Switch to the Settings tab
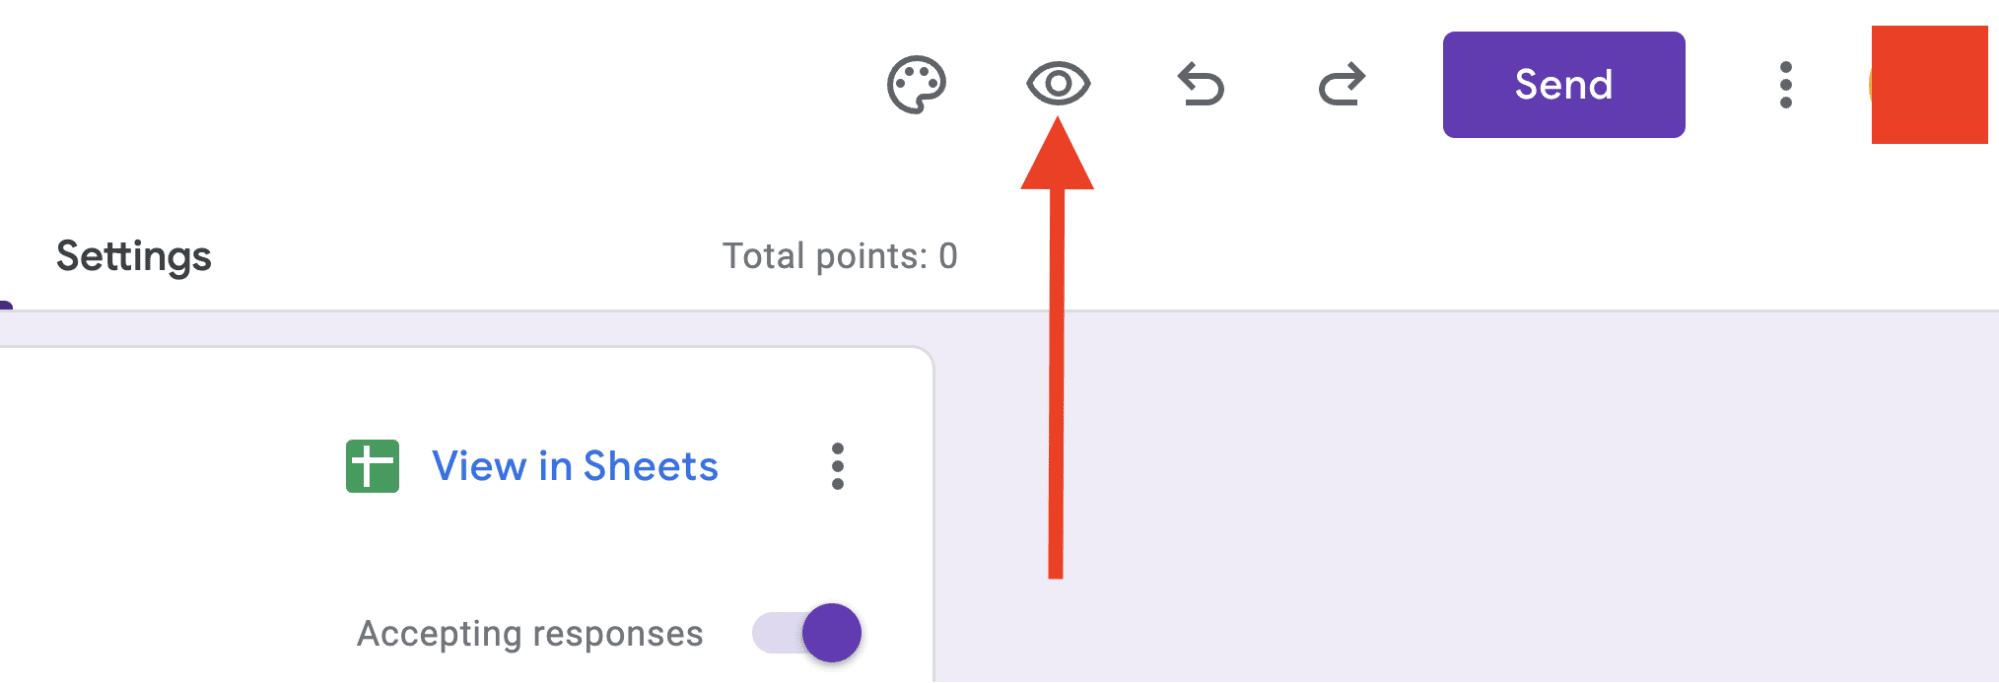This screenshot has width=1999, height=683. coord(133,257)
